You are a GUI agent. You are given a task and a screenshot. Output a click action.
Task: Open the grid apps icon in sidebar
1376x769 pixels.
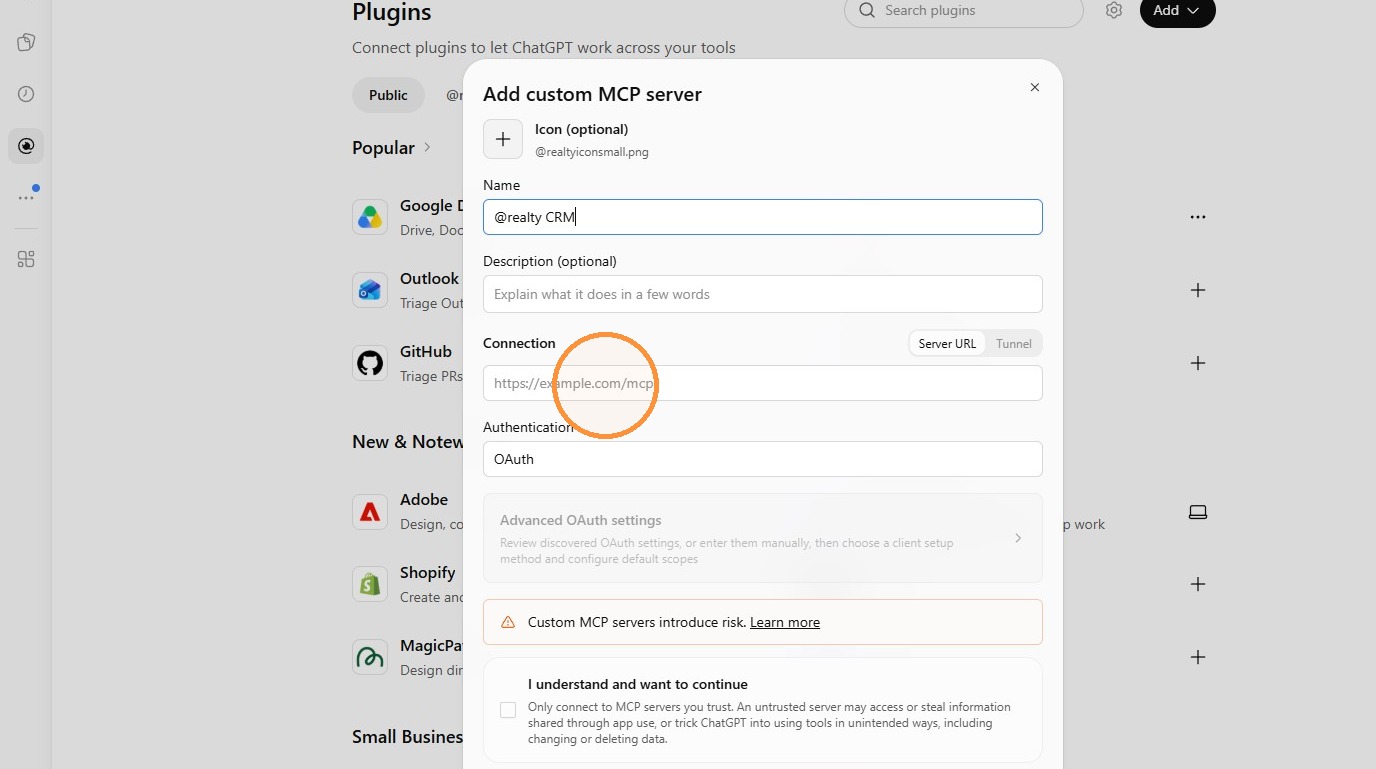click(x=26, y=259)
